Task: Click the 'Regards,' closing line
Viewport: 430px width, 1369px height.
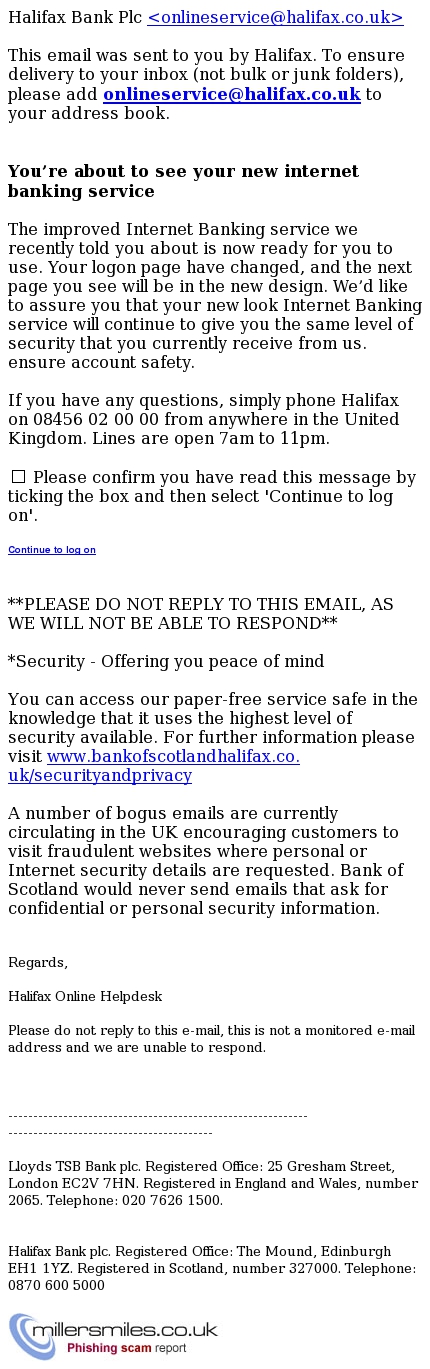Action: pos(38,963)
